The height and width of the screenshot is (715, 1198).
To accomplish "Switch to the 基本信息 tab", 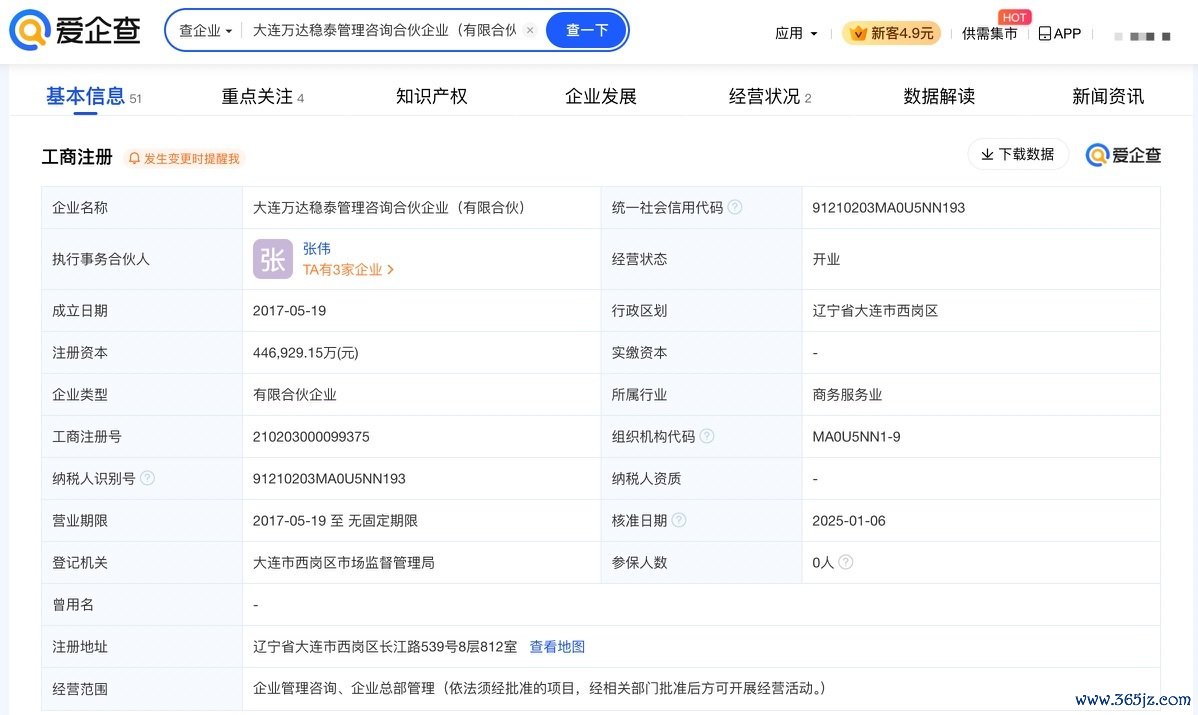I will pos(93,96).
